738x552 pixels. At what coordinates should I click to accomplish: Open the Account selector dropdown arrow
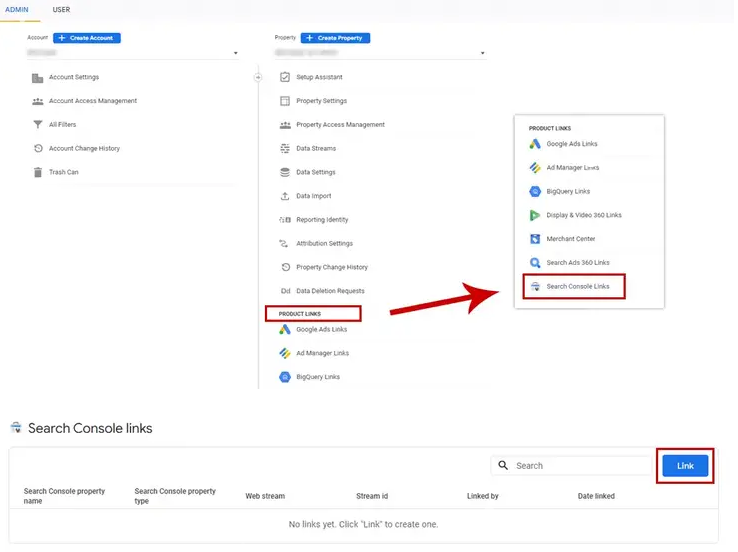coord(235,53)
